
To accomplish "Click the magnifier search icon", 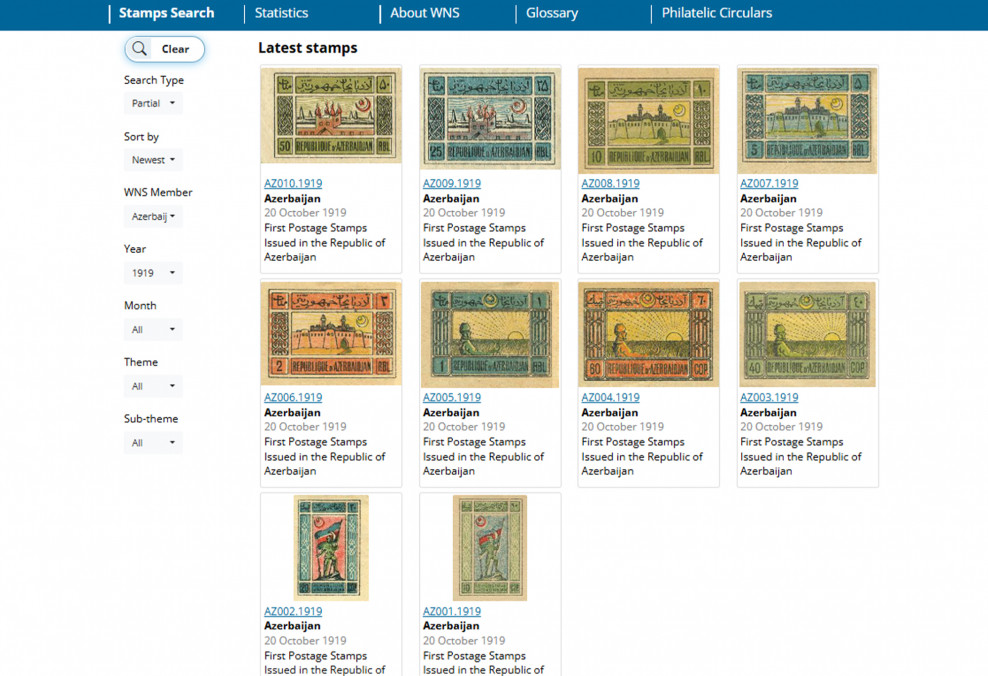I will (140, 49).
